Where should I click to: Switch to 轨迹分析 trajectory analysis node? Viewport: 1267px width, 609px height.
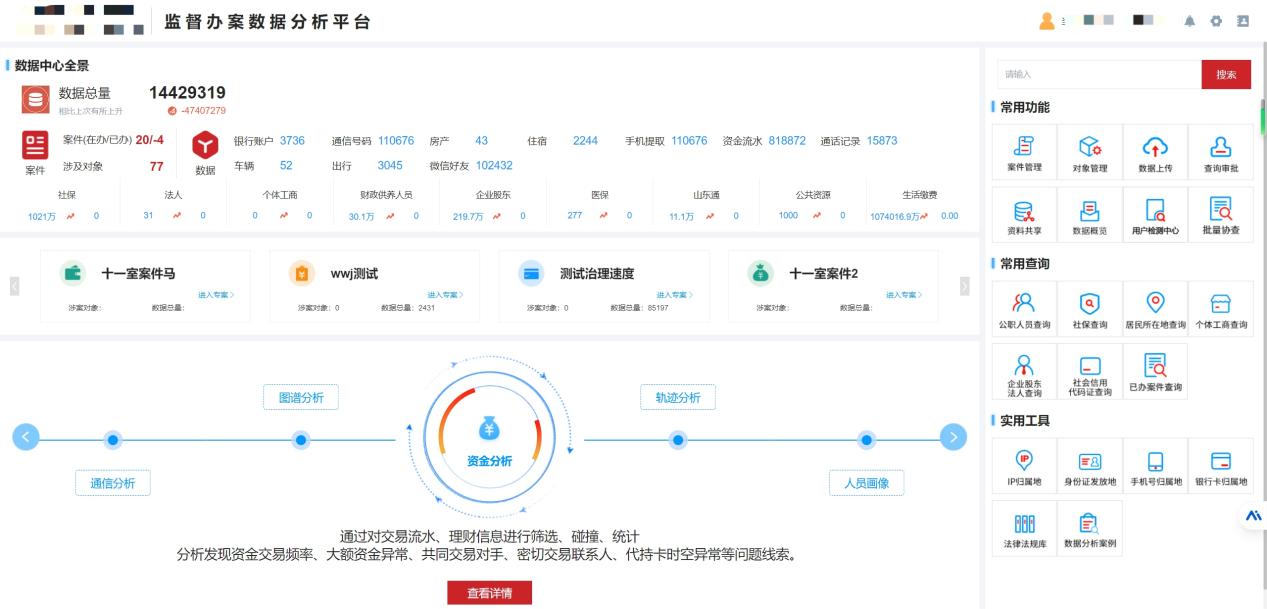(x=678, y=397)
